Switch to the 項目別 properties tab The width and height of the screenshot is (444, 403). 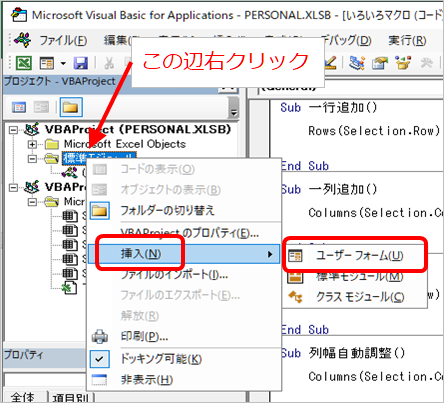coord(71,397)
